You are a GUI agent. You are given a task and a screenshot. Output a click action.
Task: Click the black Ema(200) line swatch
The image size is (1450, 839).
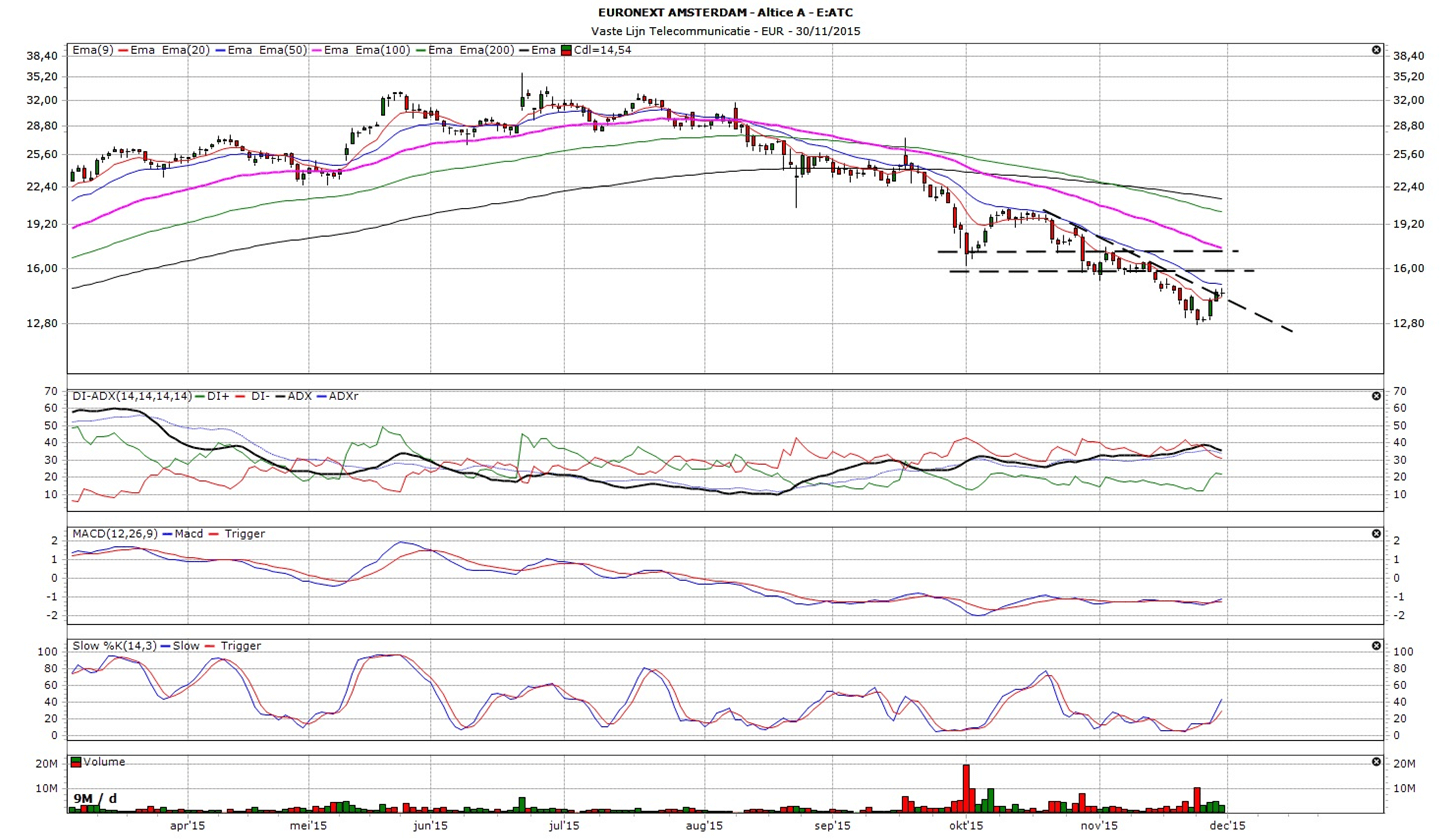point(525,50)
